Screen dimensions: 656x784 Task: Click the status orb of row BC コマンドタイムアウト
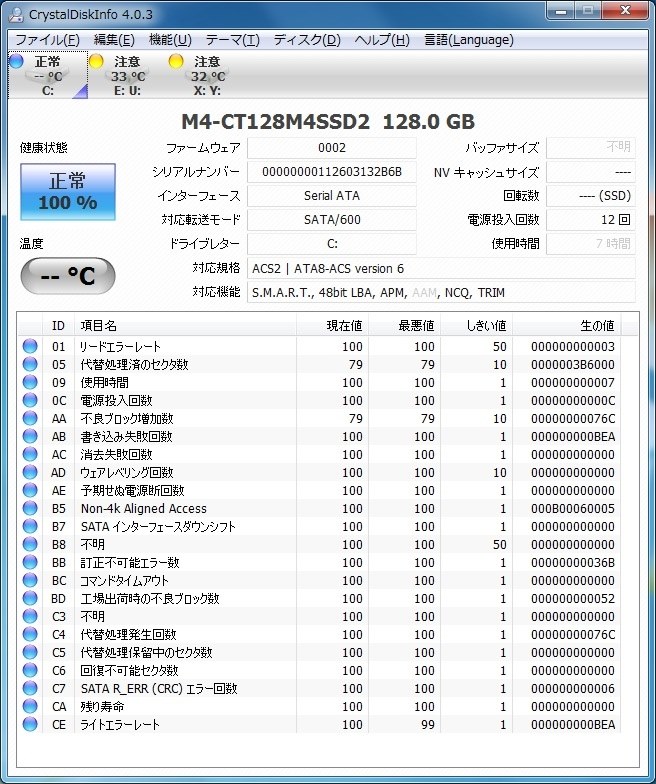point(30,580)
